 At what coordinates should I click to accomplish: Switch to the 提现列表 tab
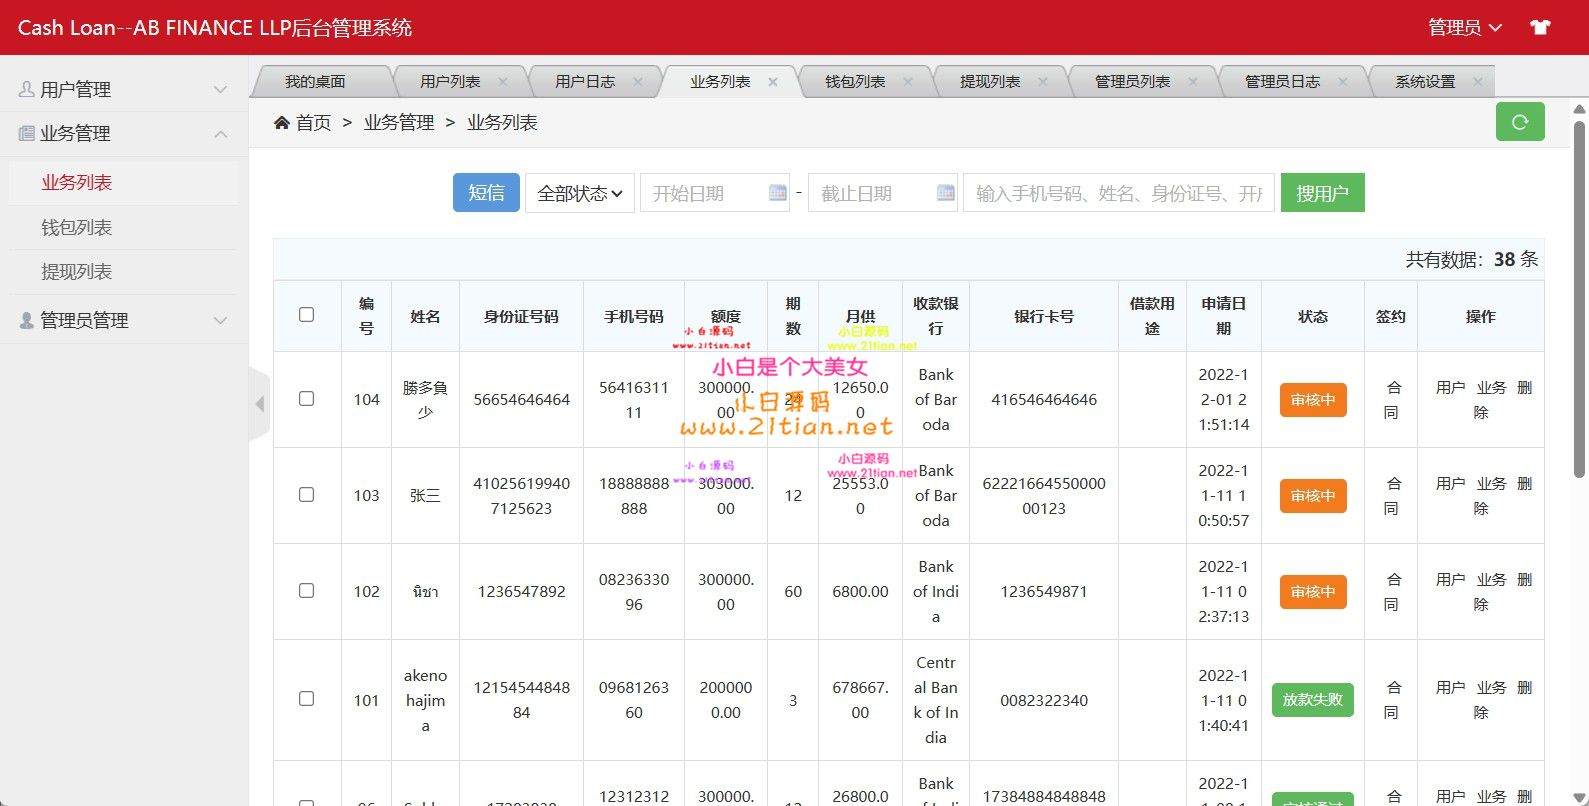(x=990, y=82)
